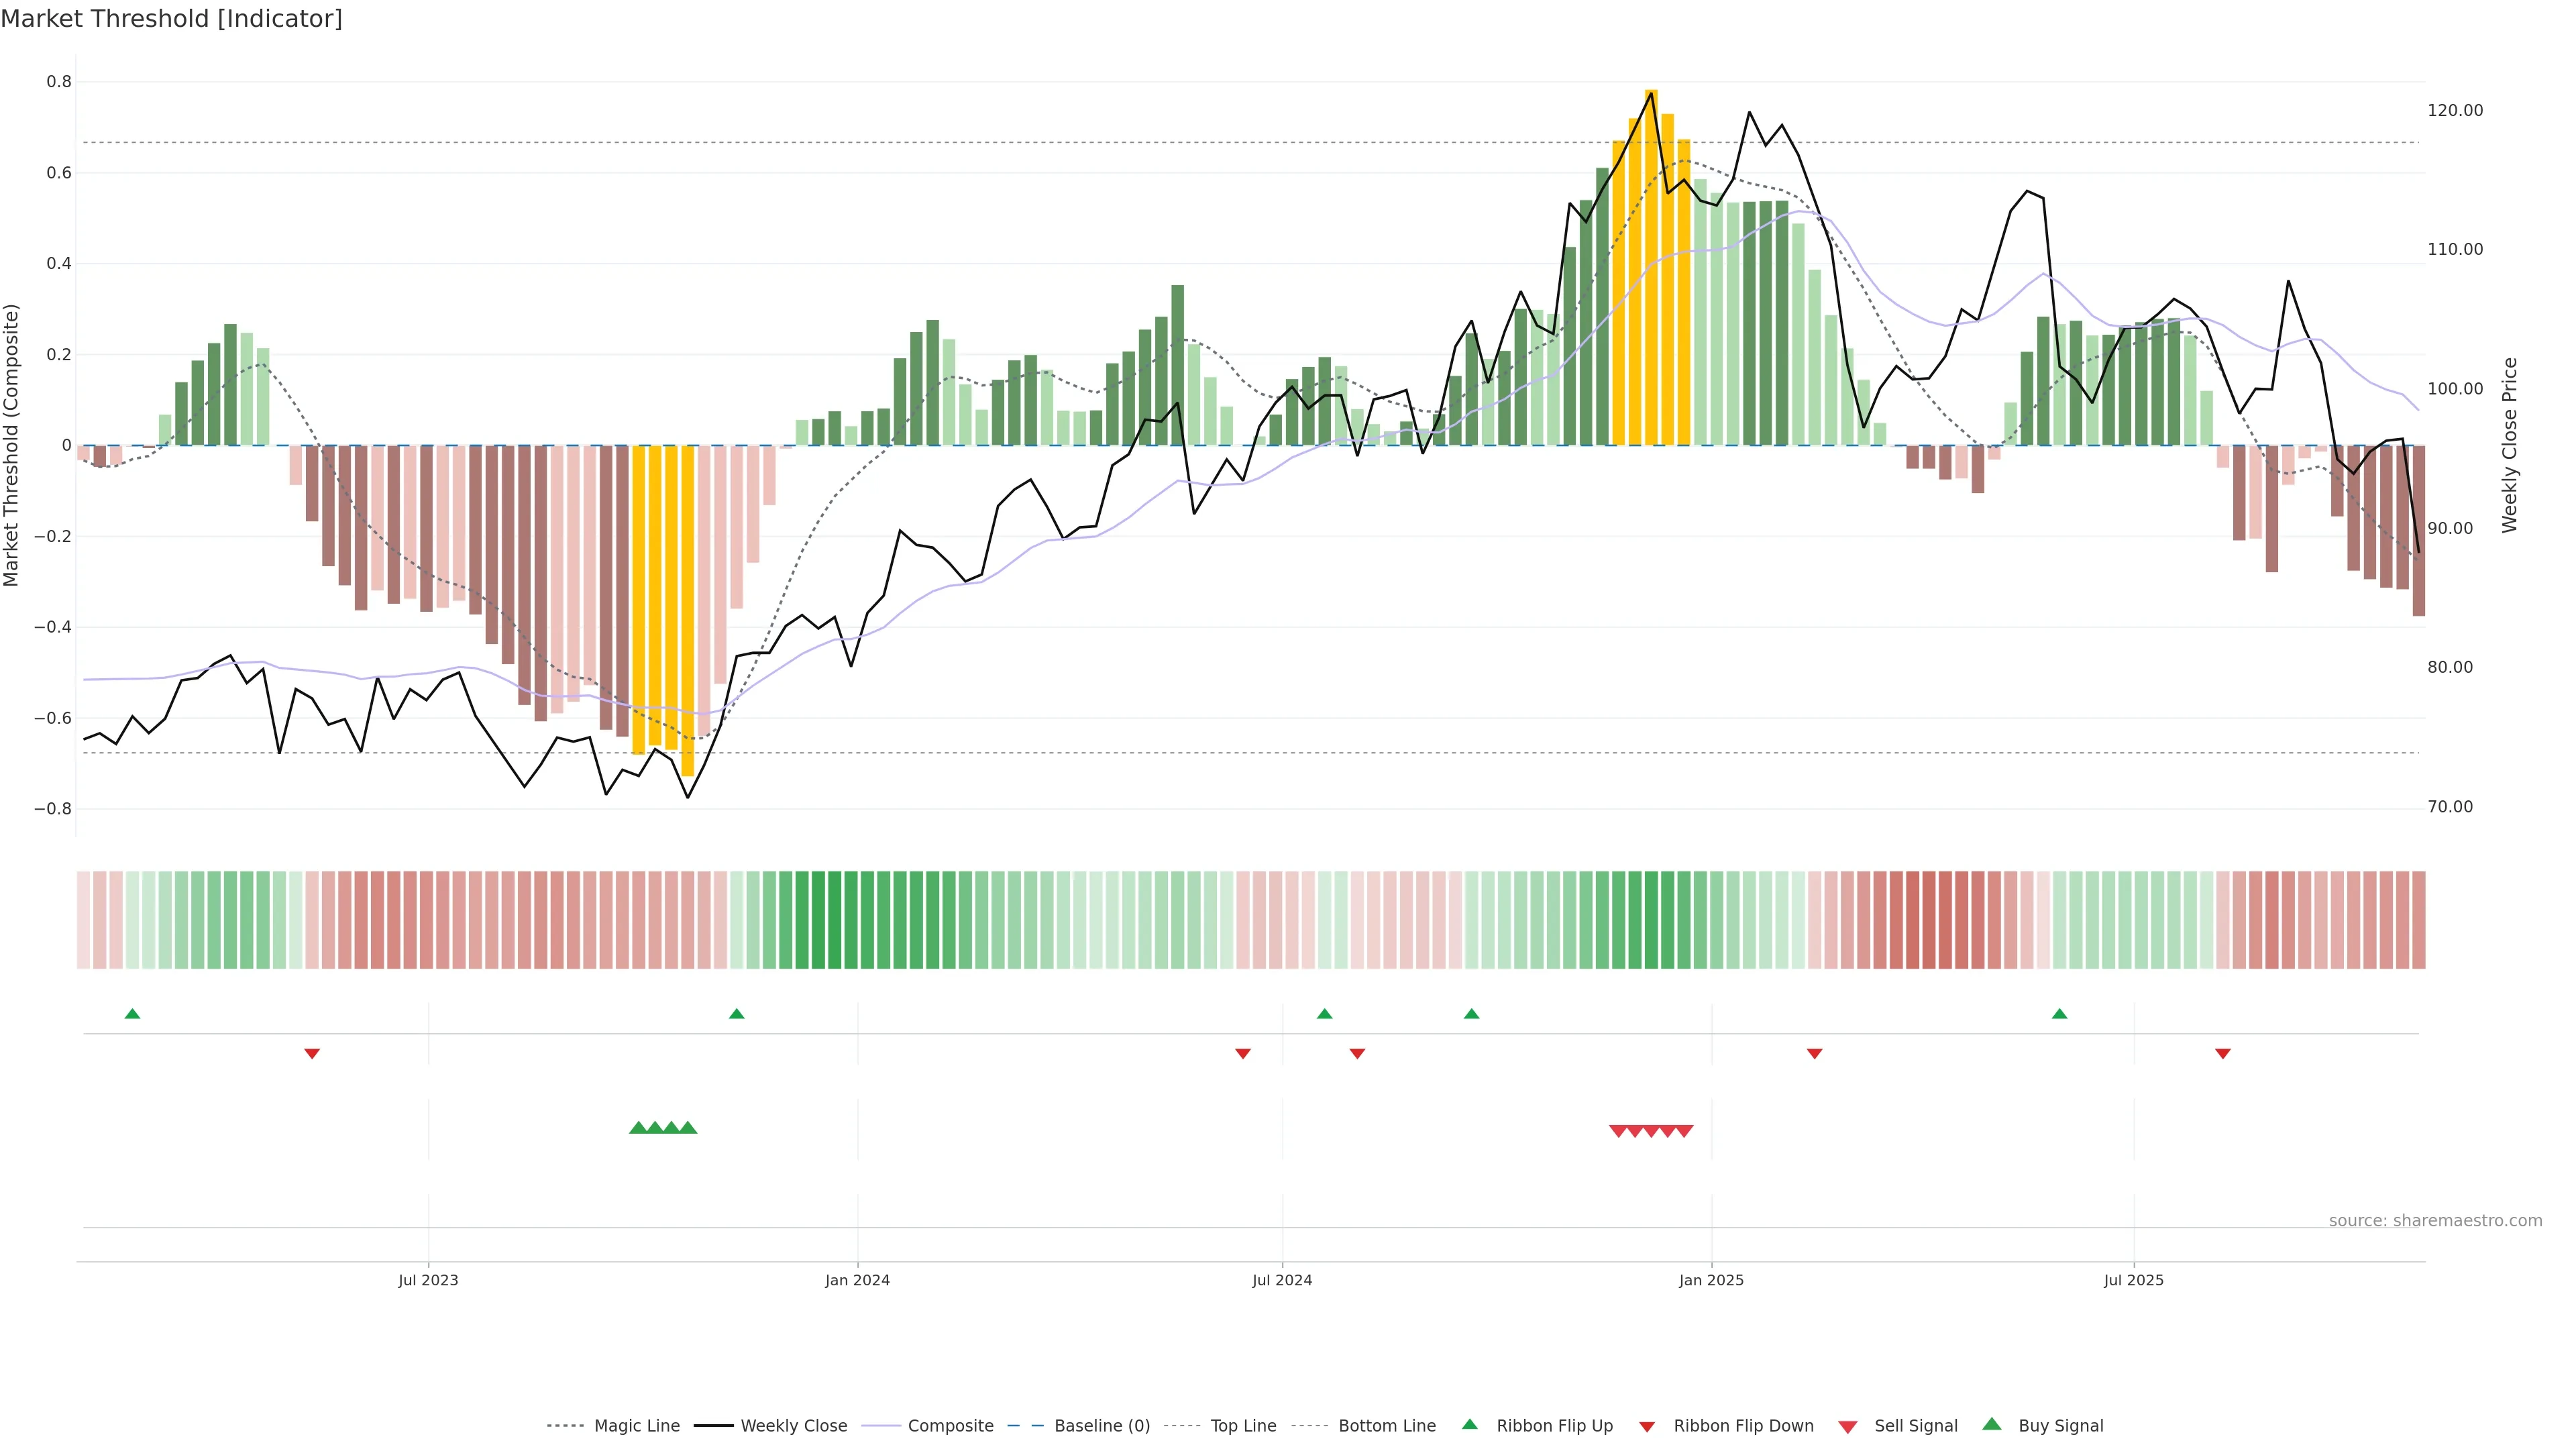
Task: Click the Jan 2024 axis label
Action: [x=857, y=1280]
